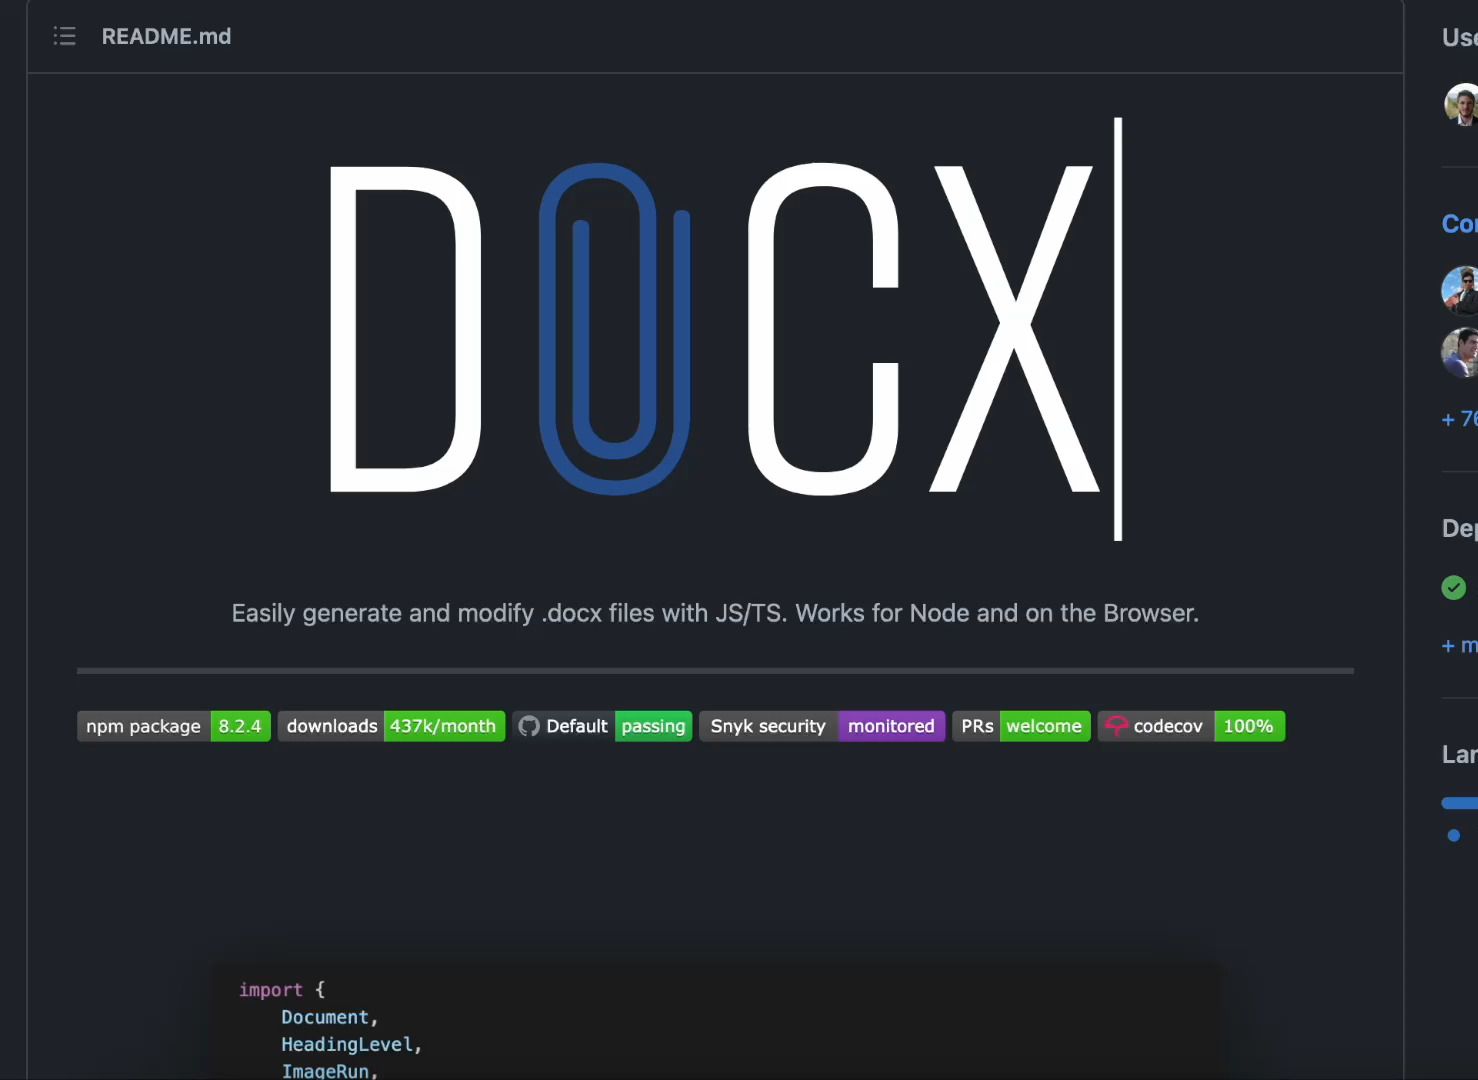Image resolution: width=1478 pixels, height=1080 pixels.
Task: Open the Snyk security monitored badge
Action: (822, 726)
